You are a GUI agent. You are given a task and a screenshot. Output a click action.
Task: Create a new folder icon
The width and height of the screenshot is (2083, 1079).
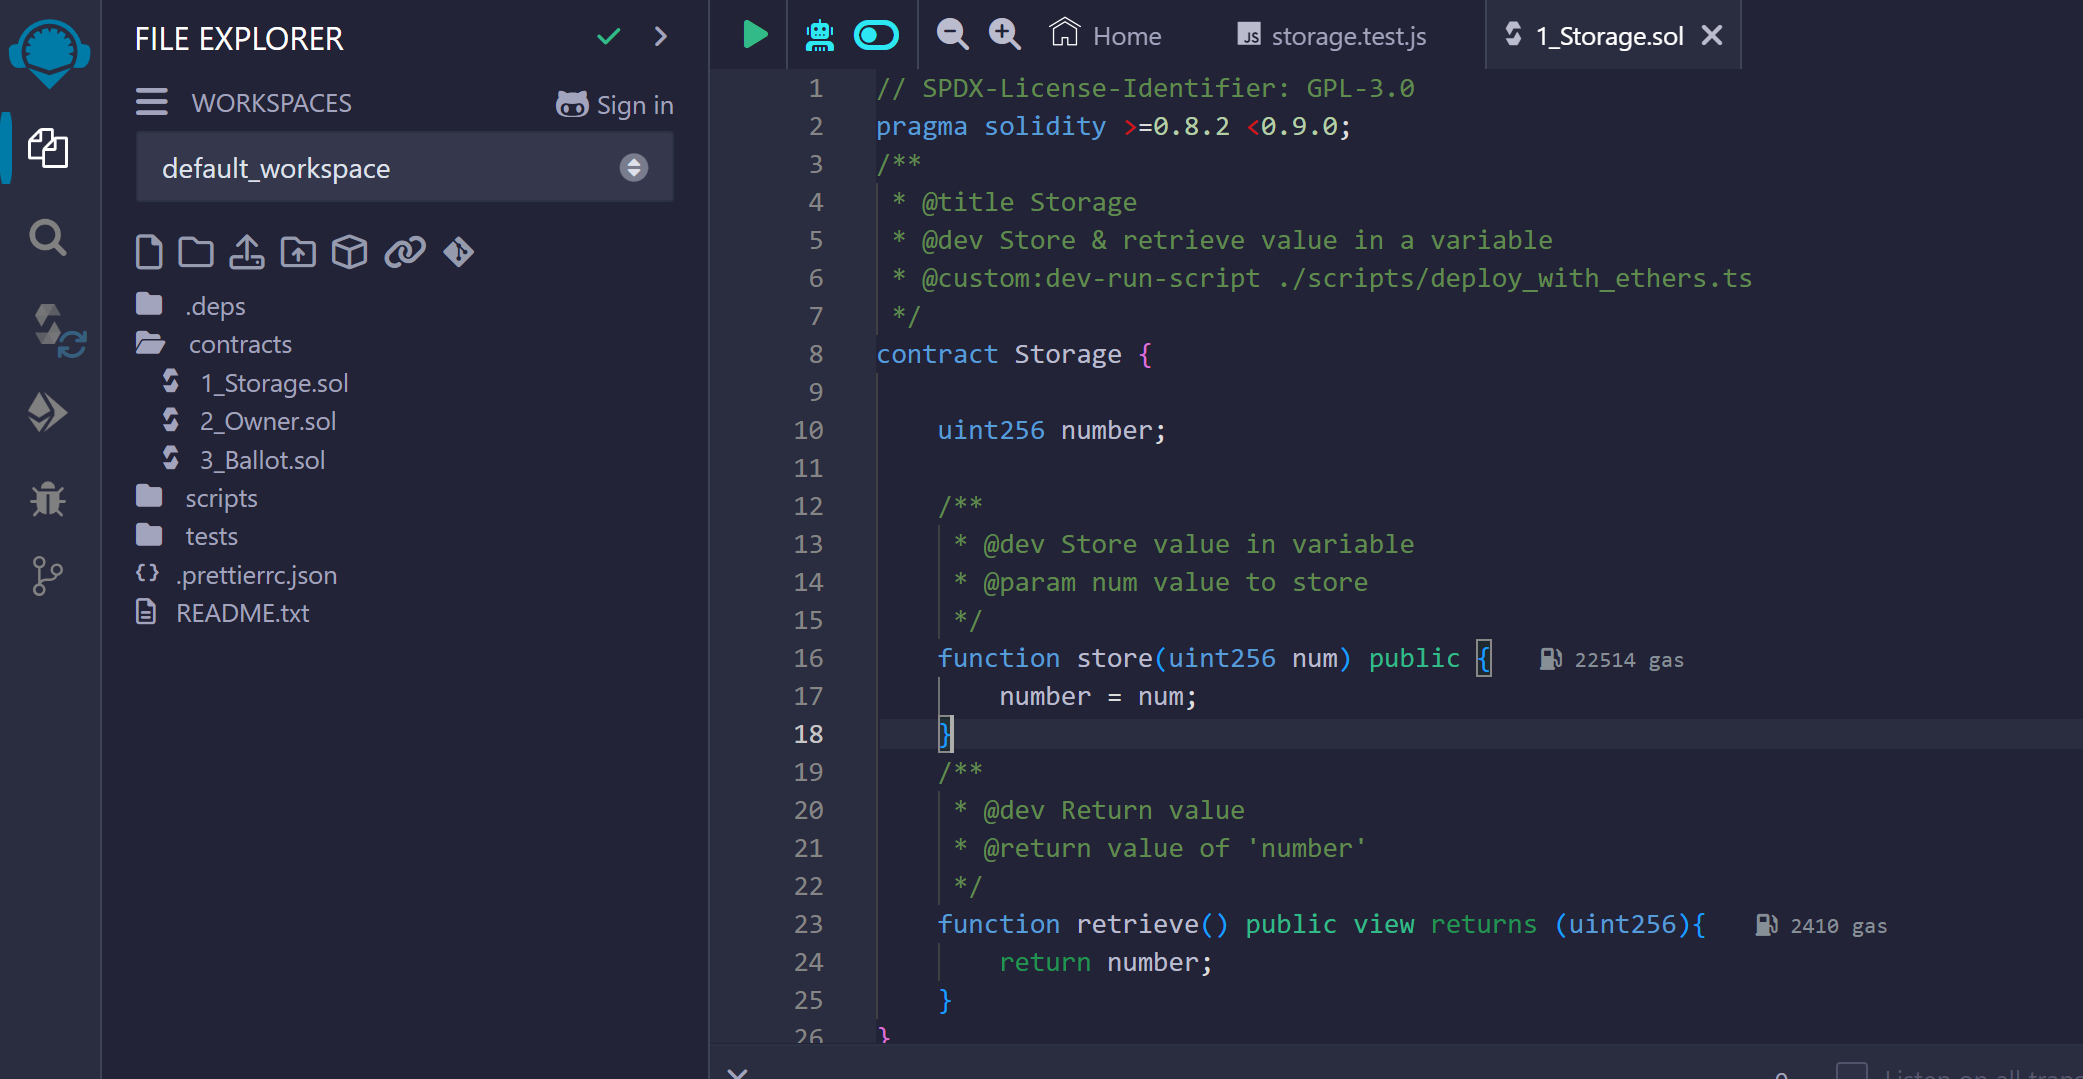(196, 252)
